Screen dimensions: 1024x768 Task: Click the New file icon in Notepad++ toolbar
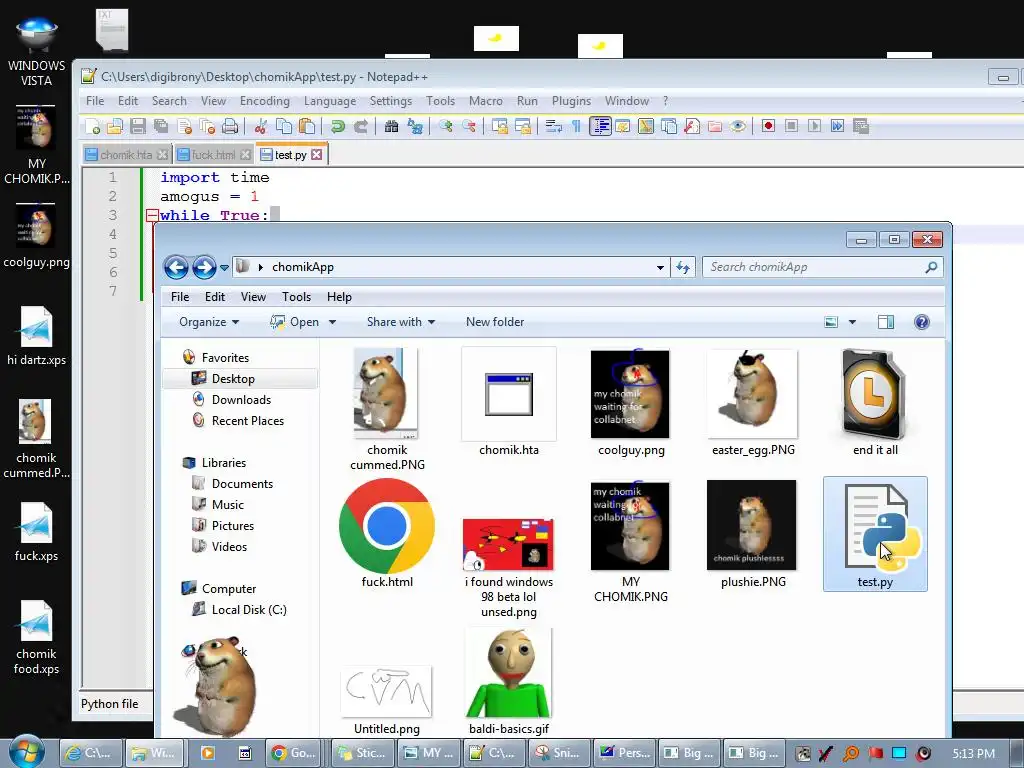pos(92,126)
